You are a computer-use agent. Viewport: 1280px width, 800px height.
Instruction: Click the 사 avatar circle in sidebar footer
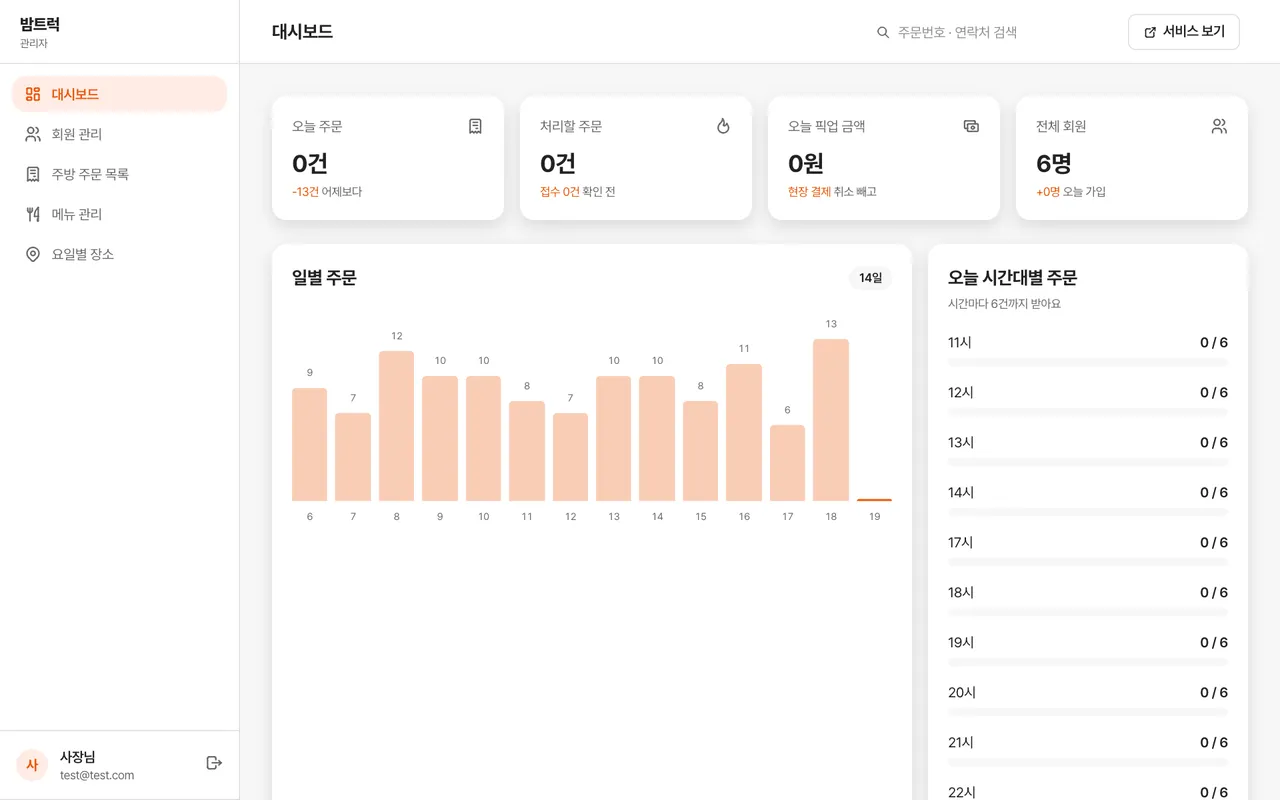tap(32, 765)
